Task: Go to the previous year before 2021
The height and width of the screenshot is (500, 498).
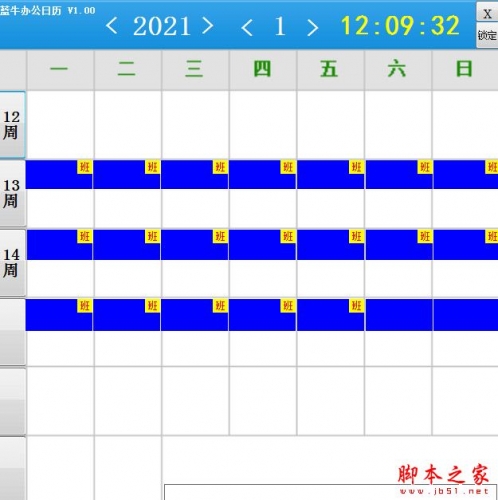Action: [112, 26]
